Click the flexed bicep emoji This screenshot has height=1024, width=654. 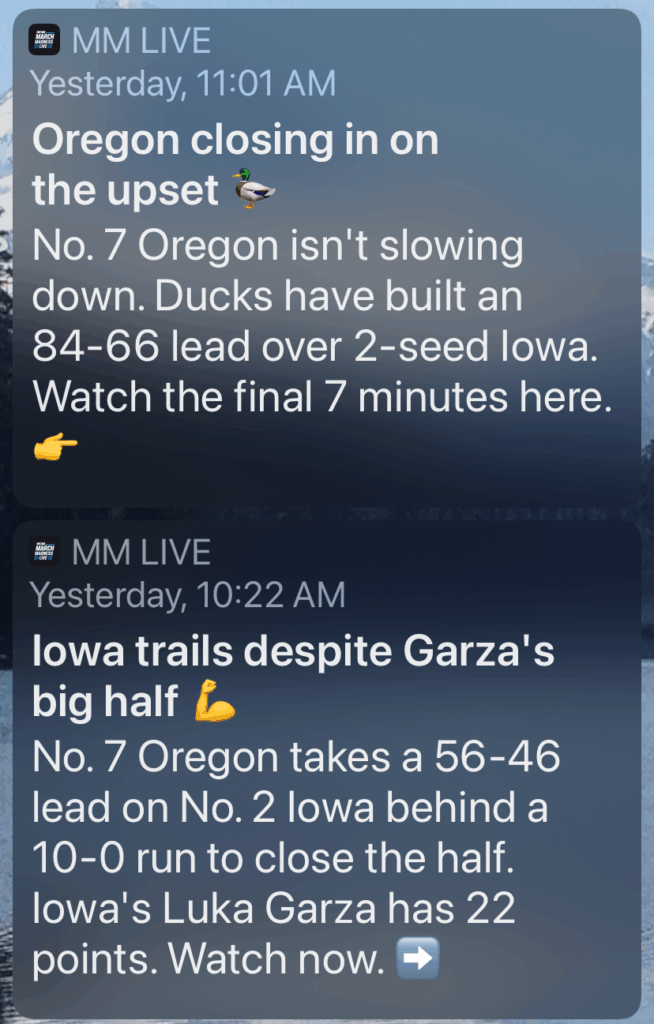(216, 701)
